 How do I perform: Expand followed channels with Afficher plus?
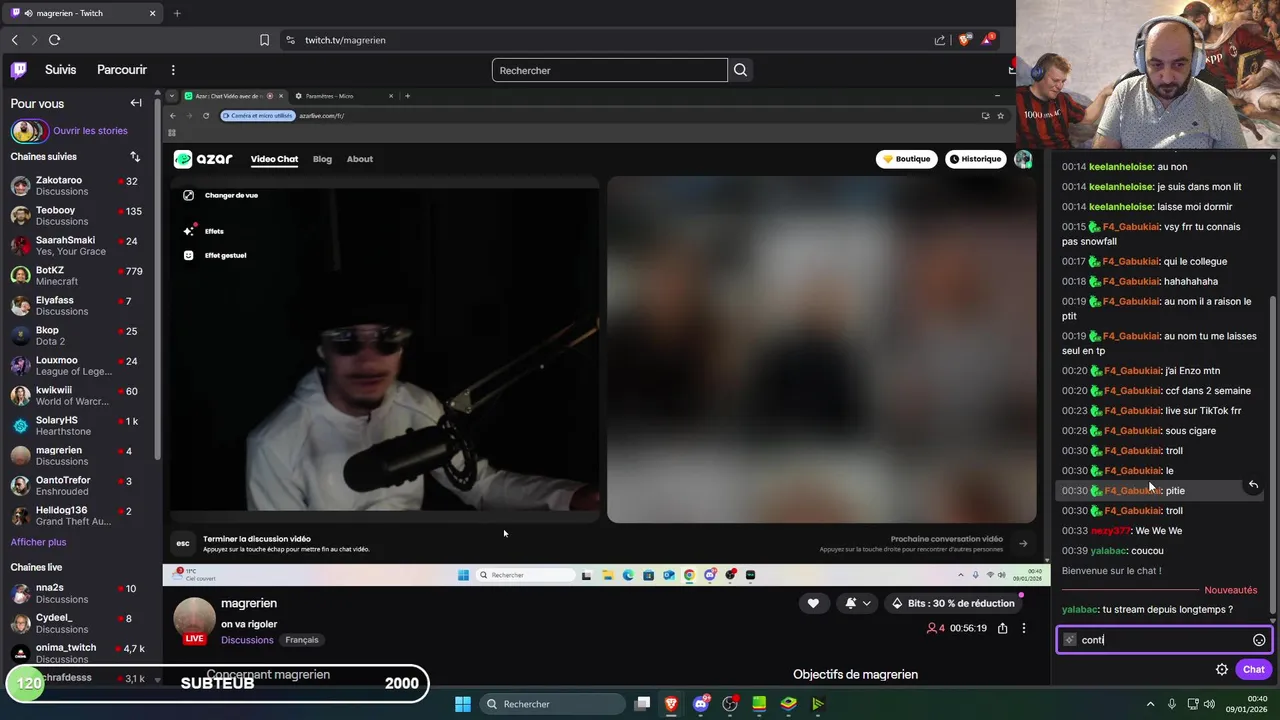point(38,542)
